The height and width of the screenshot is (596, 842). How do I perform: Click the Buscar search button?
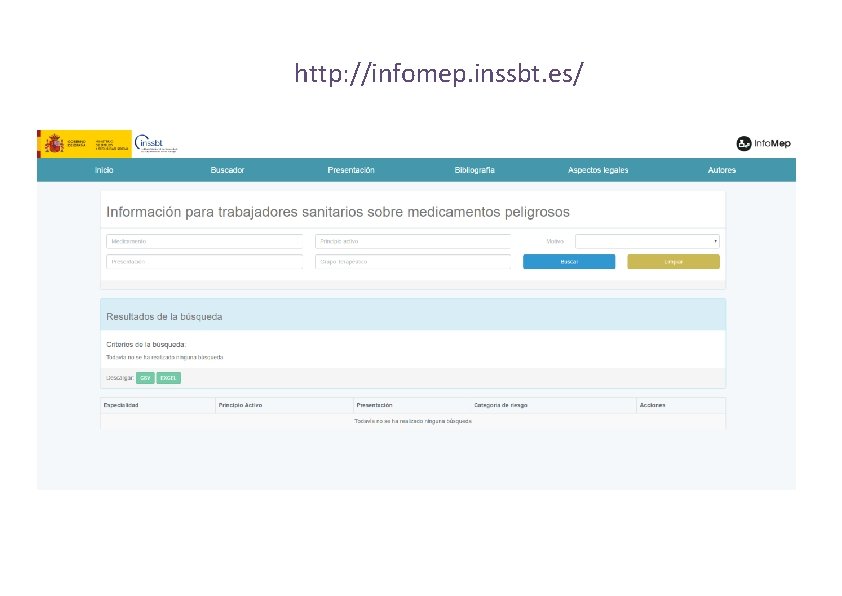click(568, 261)
